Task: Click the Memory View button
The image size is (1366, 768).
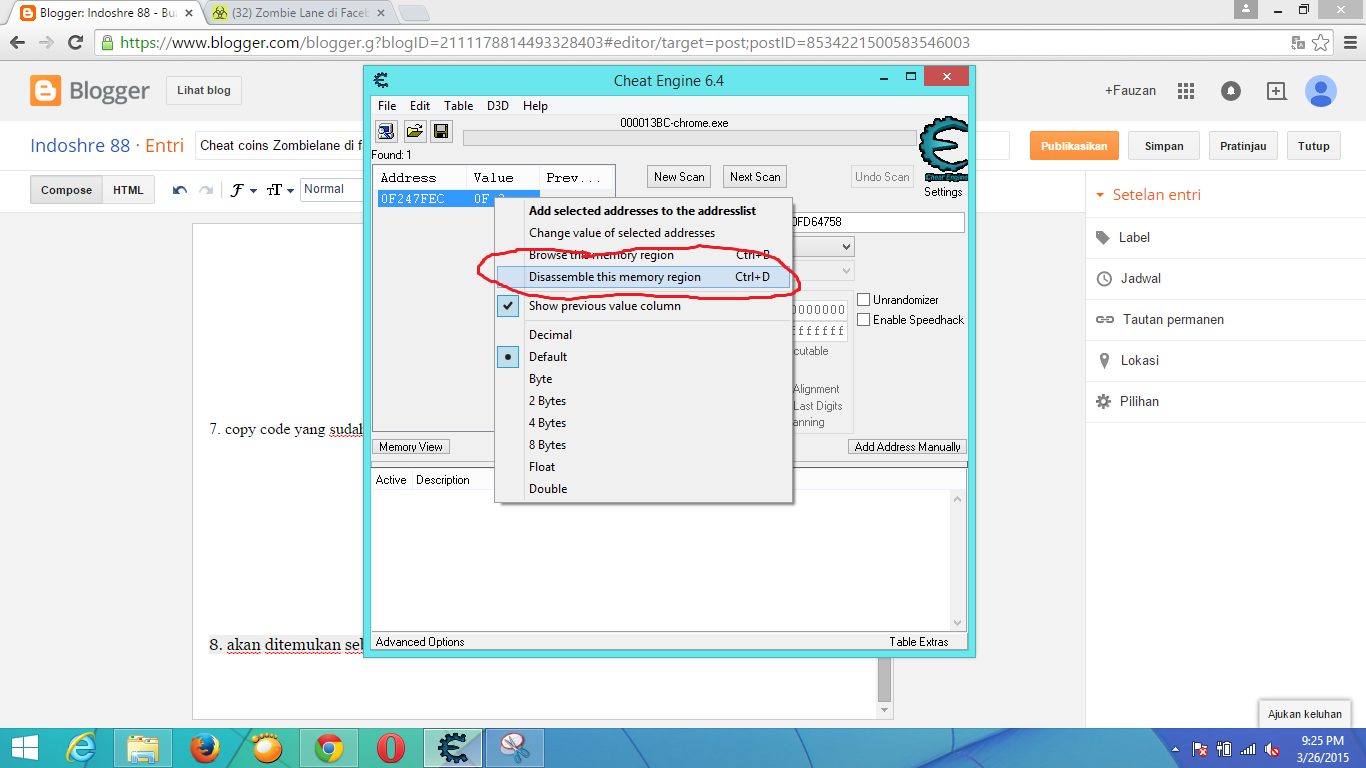Action: coord(411,447)
